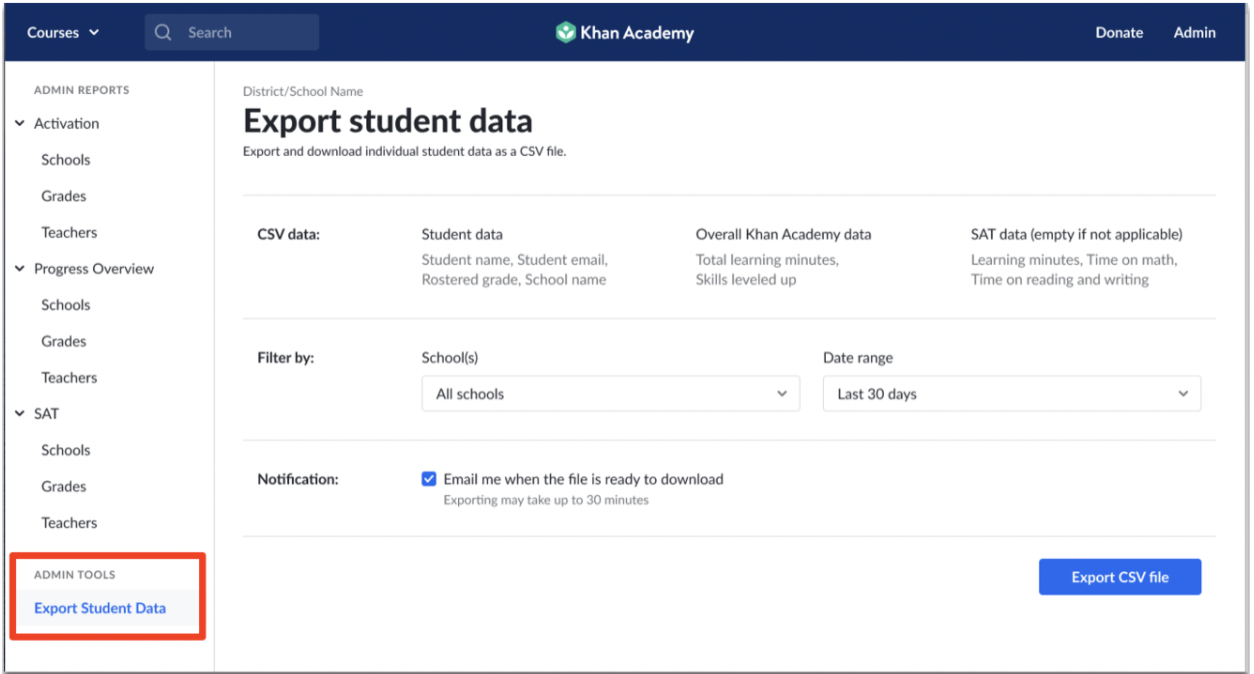Click the Email me when file is ready label
Screen dimensions: 1254x674
point(583,479)
